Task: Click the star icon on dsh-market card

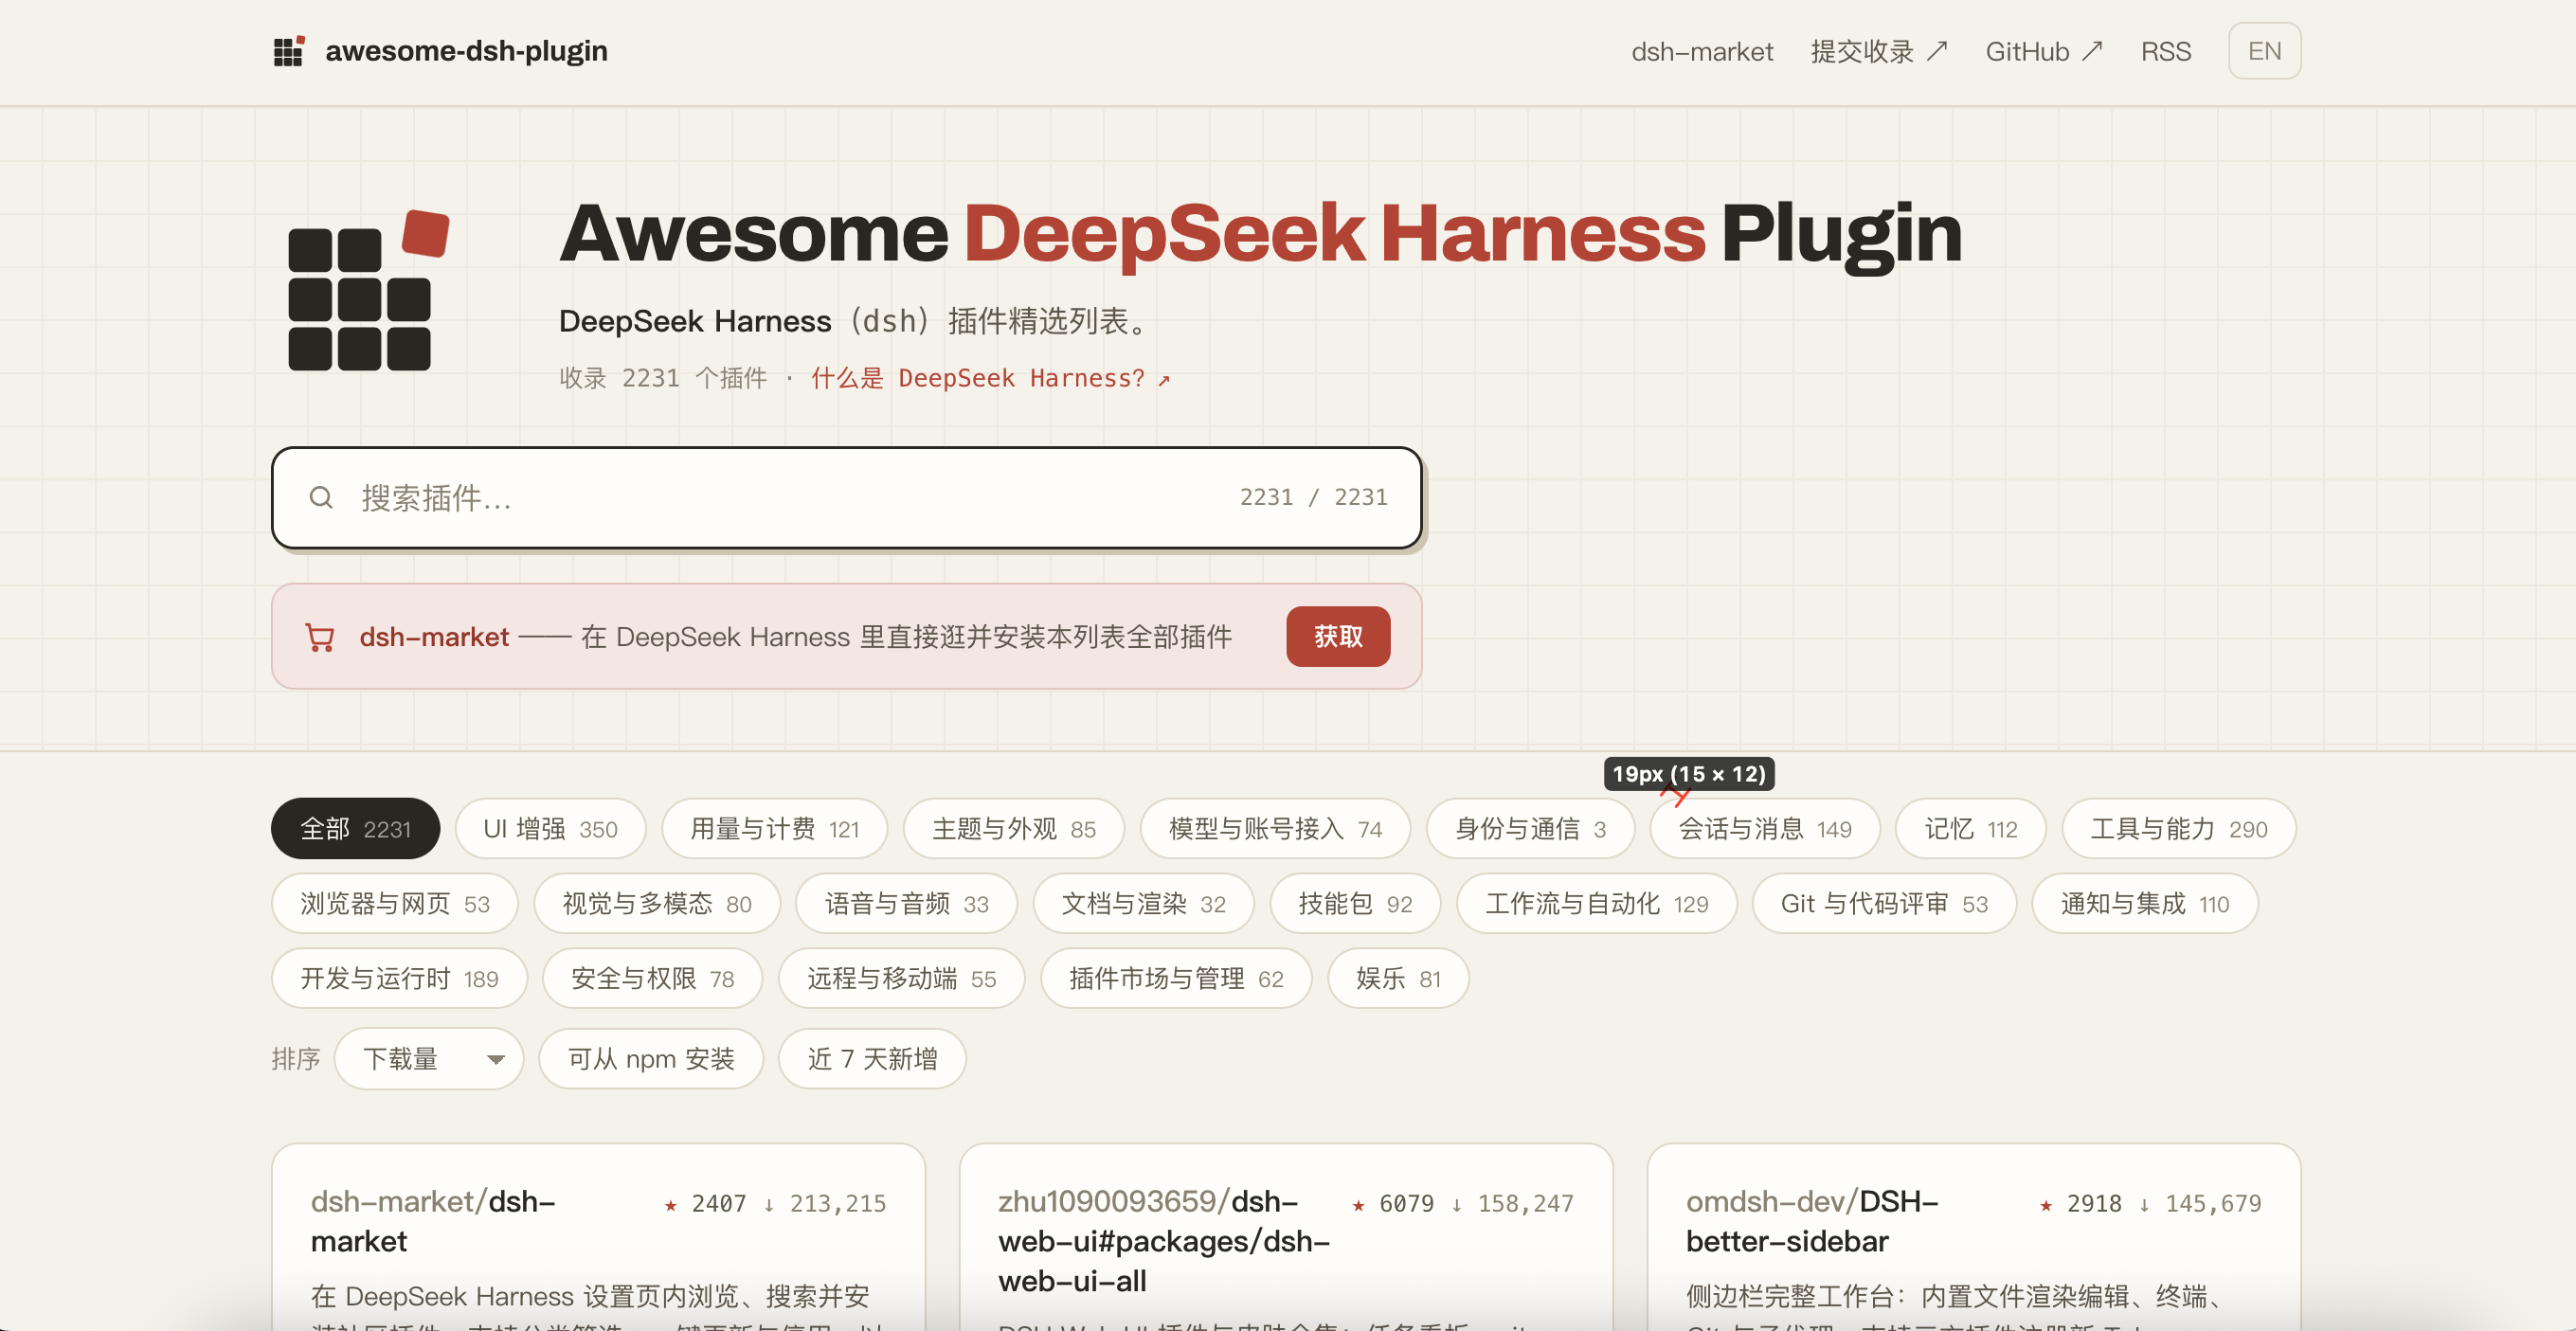Action: [x=670, y=1205]
